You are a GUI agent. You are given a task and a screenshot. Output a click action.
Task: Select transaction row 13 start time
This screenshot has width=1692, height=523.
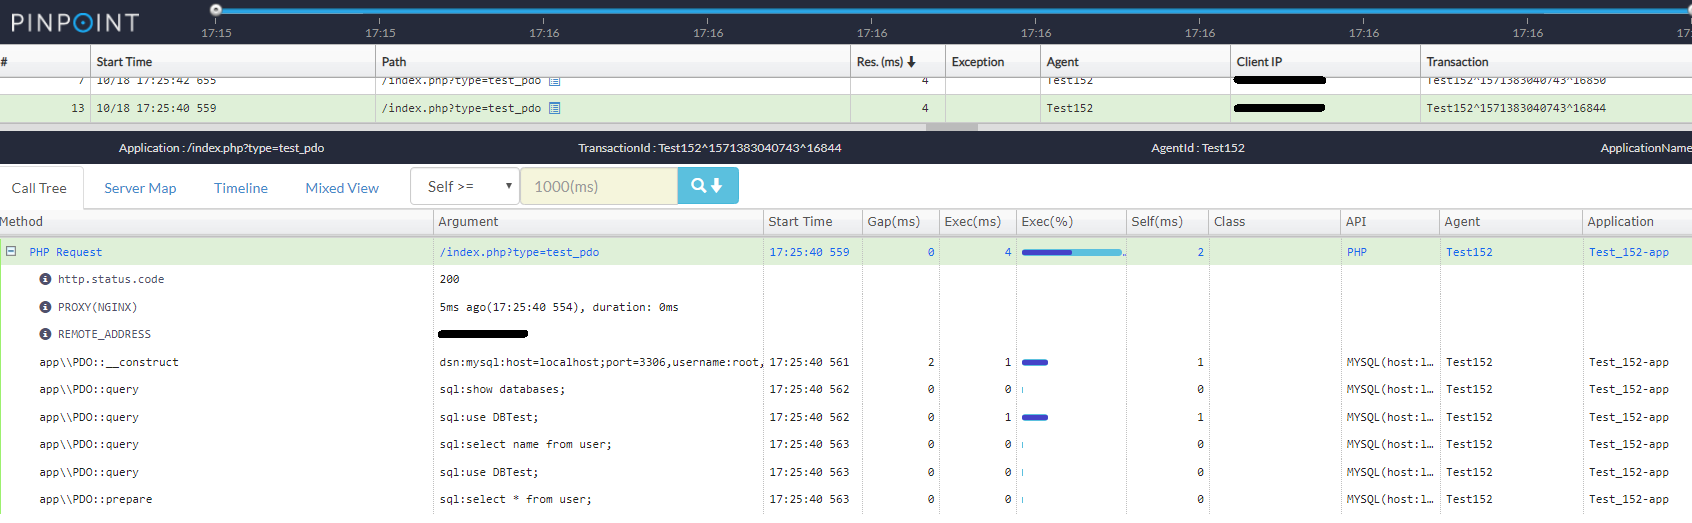156,108
